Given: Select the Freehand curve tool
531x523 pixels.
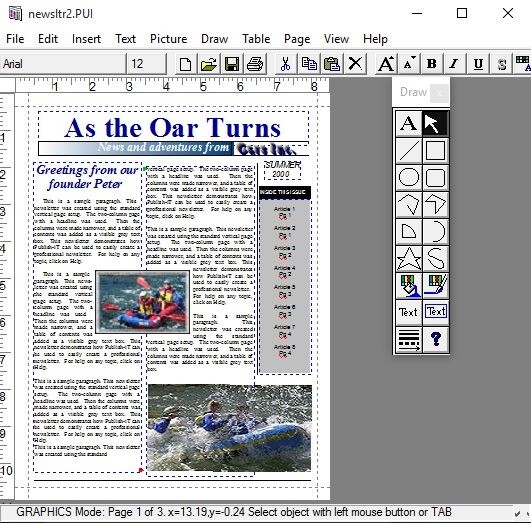Looking at the screenshot, I should click(x=436, y=259).
